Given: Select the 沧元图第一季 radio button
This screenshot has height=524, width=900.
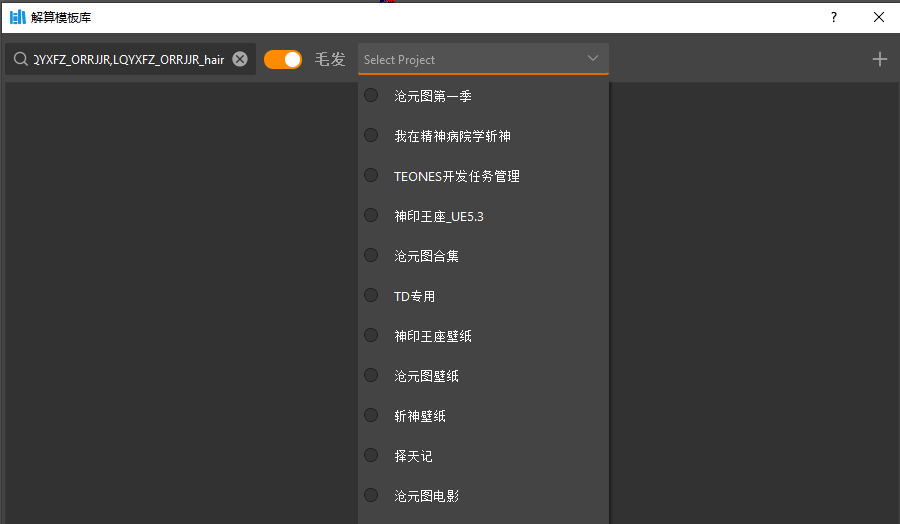Looking at the screenshot, I should tap(371, 95).
